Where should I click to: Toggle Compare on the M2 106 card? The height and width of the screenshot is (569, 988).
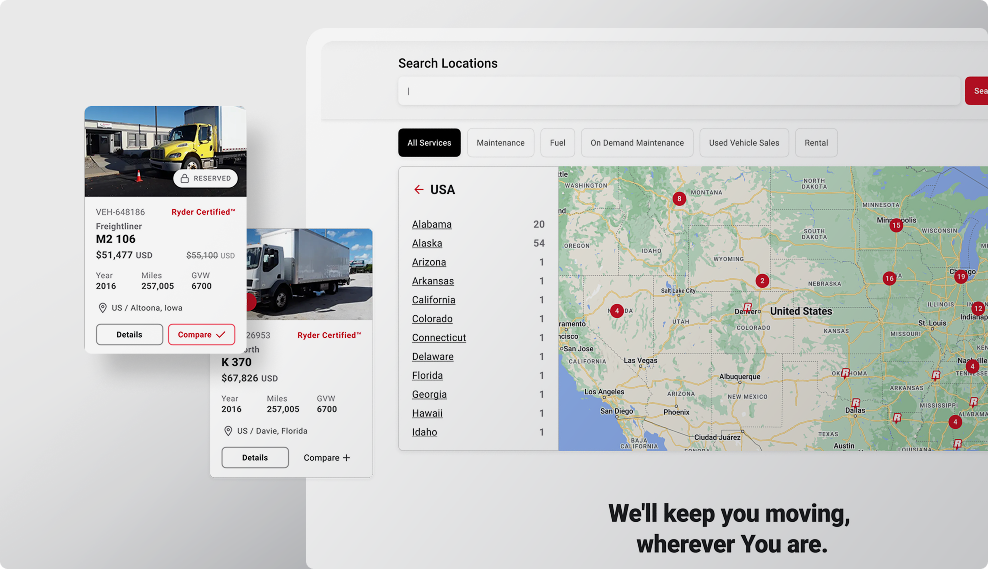[x=201, y=335]
